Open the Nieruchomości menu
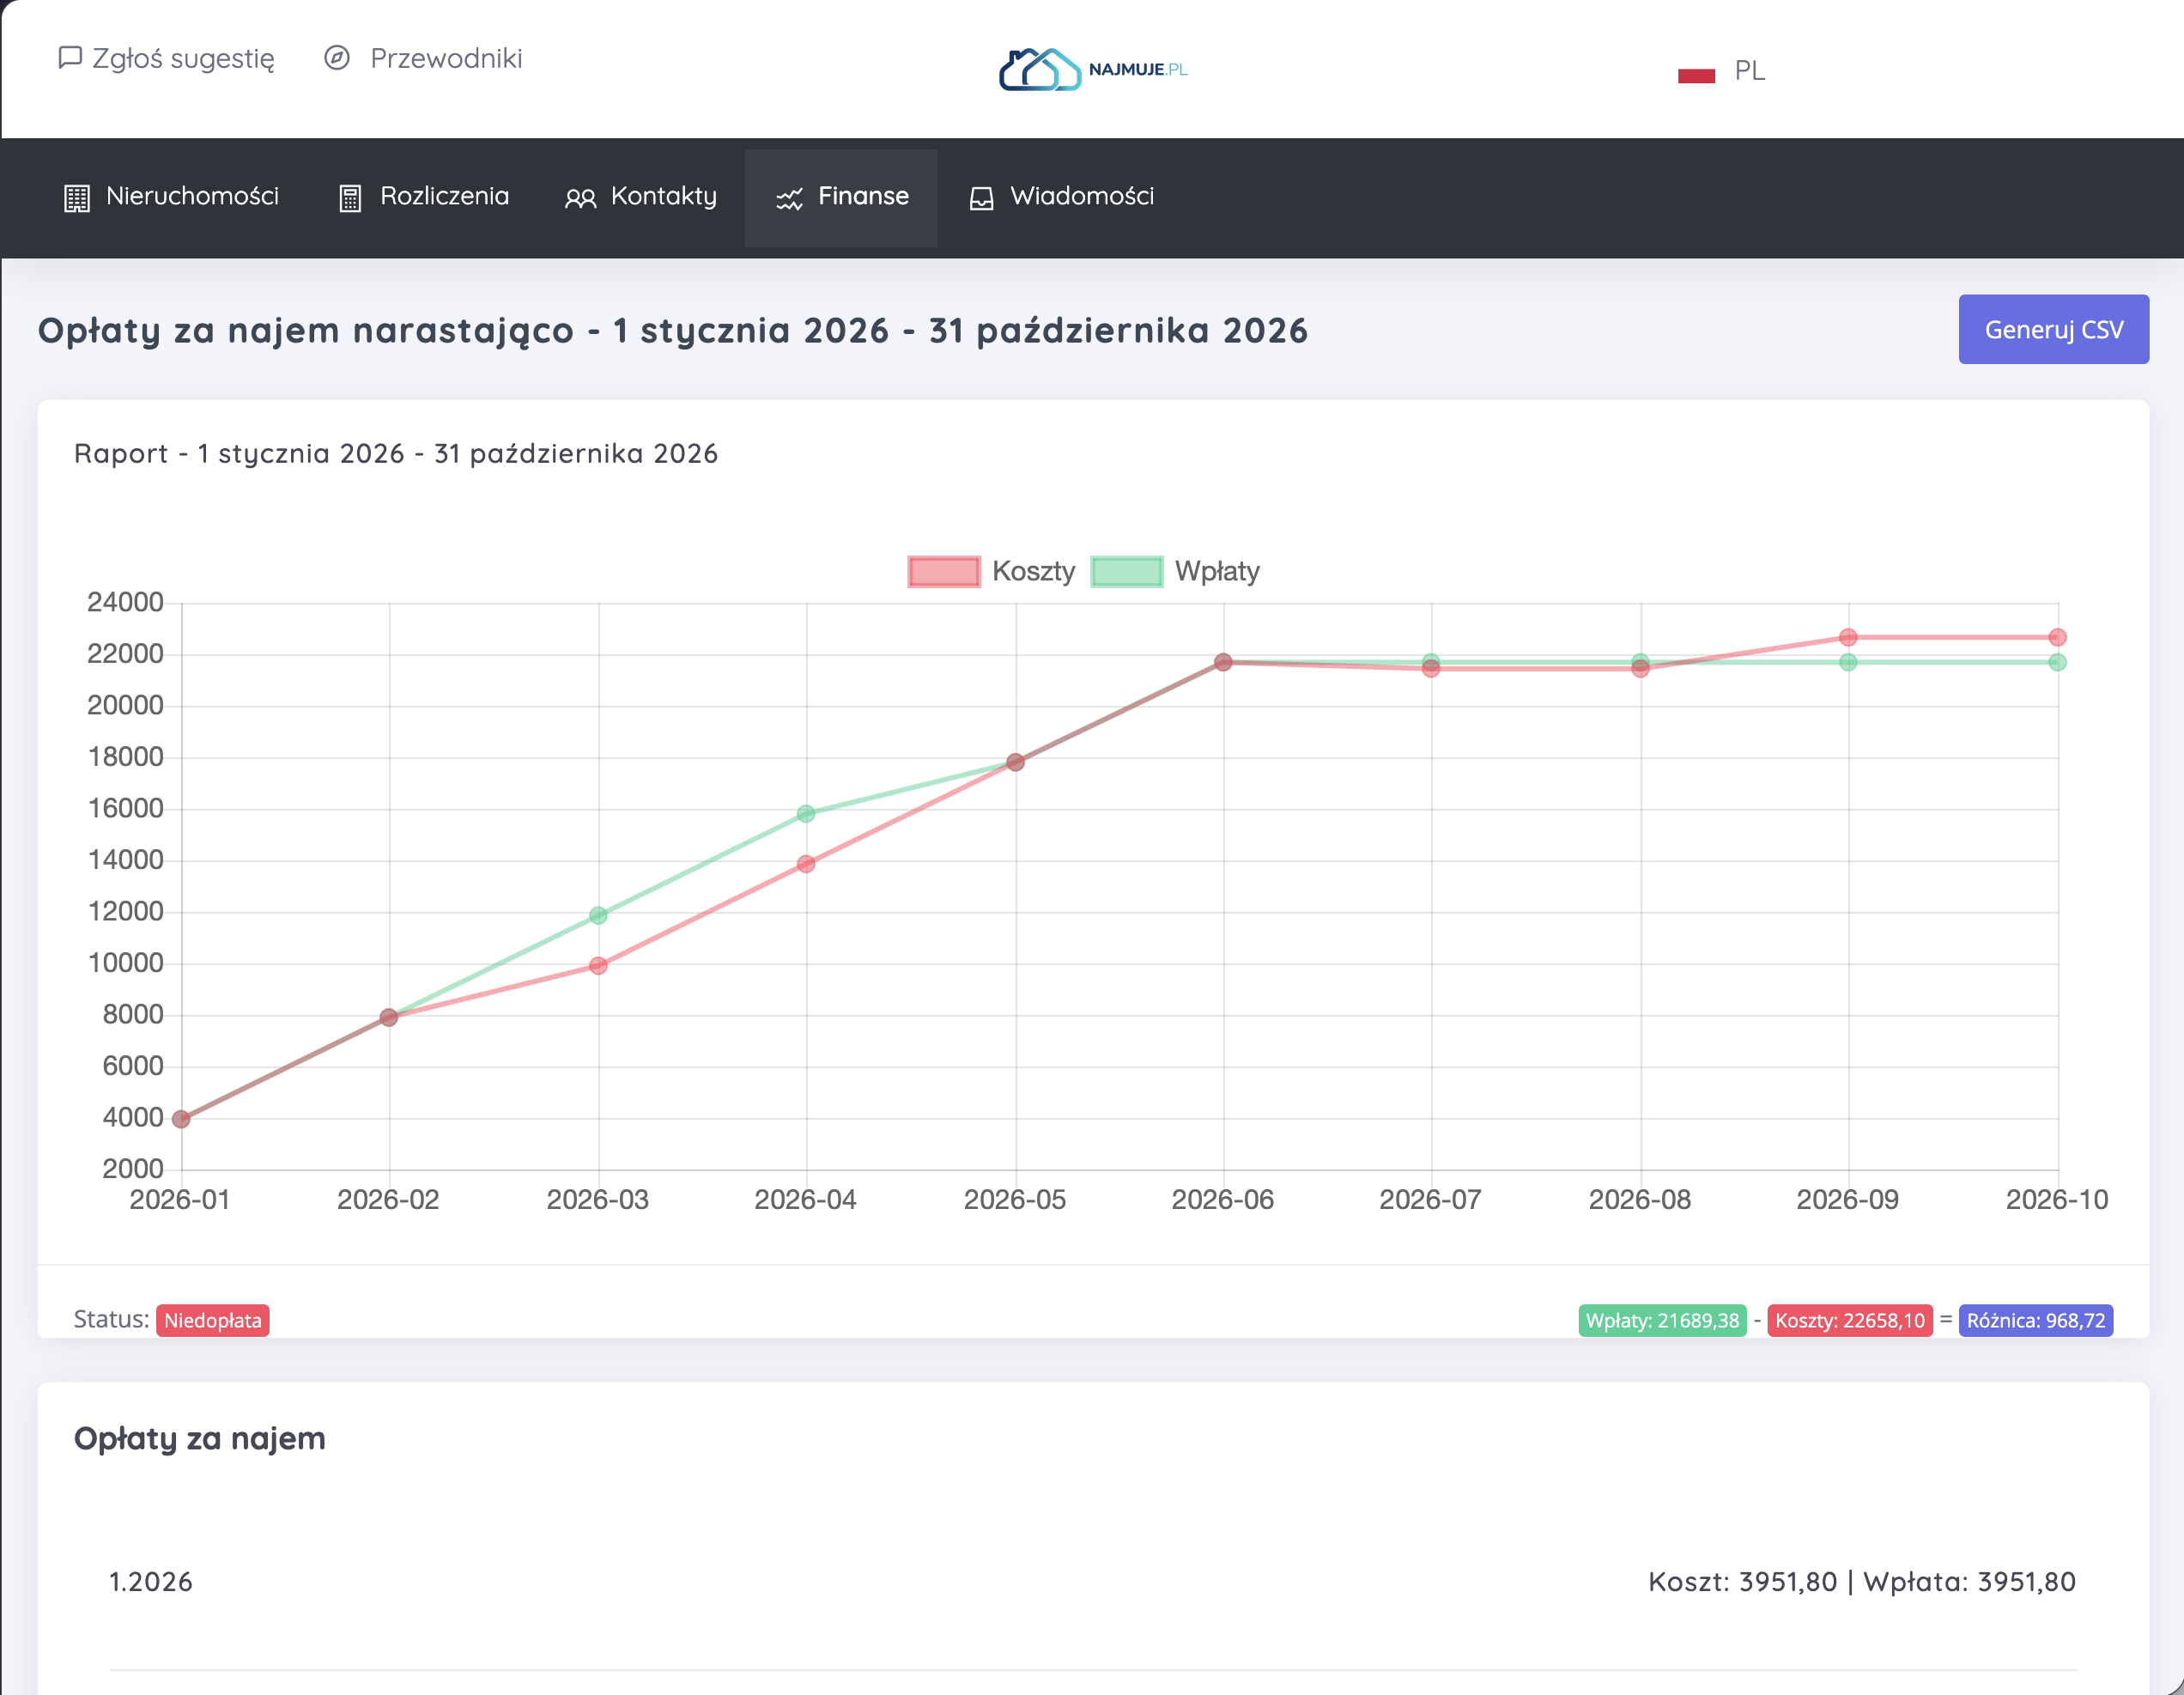Viewport: 2184px width, 1695px height. tap(171, 197)
